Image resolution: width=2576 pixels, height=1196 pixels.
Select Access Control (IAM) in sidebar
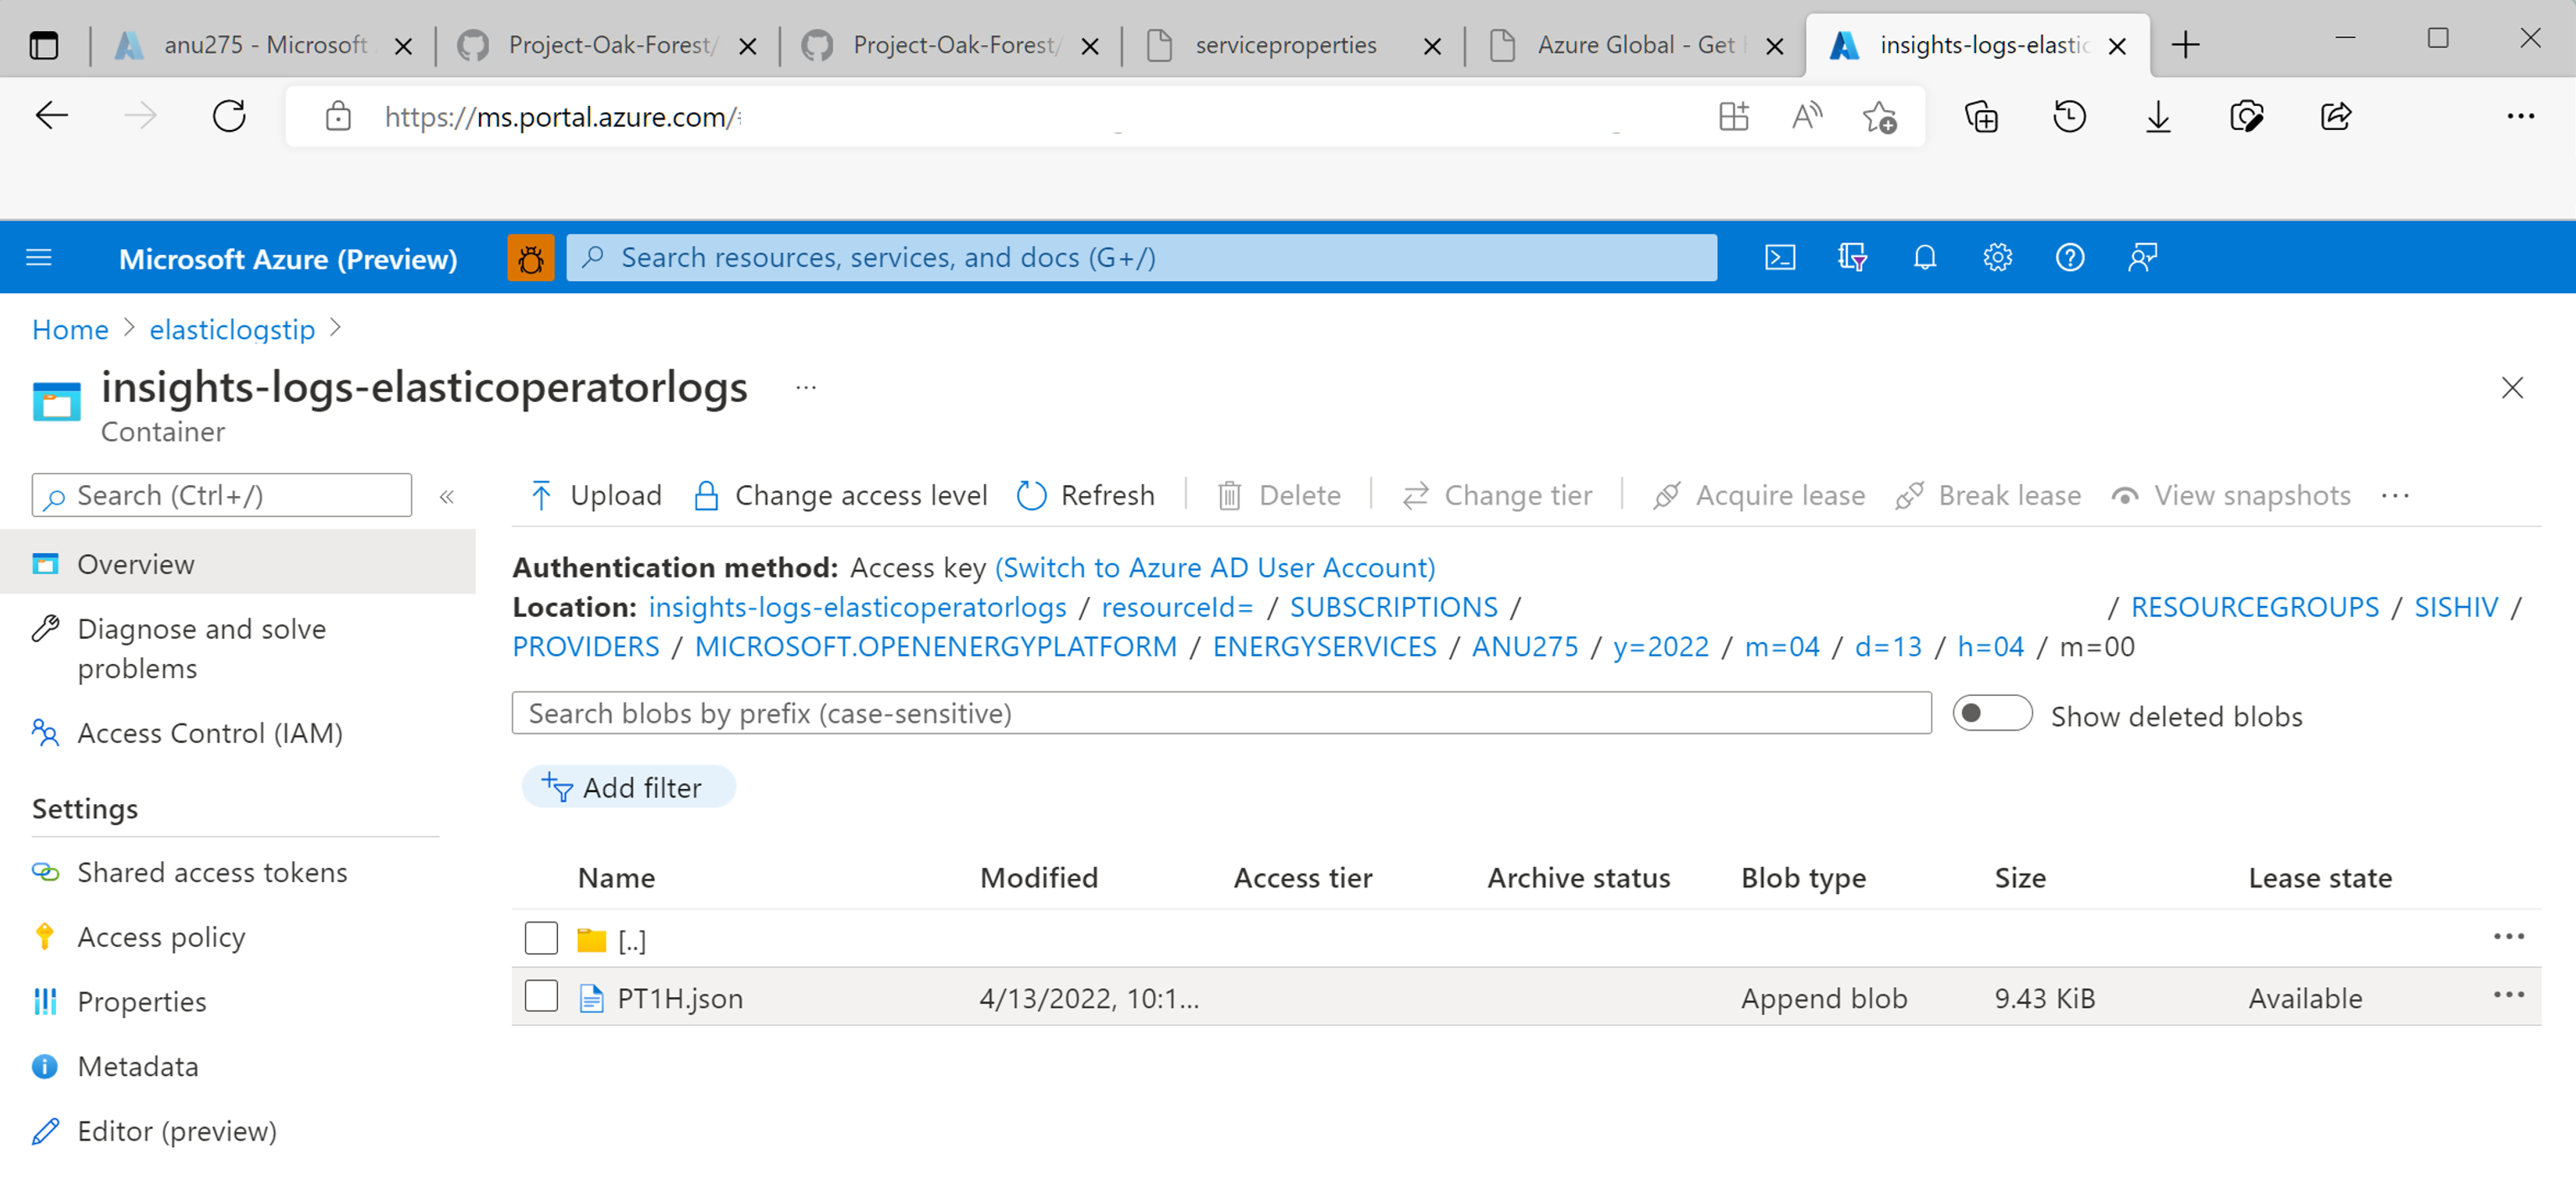point(209,732)
